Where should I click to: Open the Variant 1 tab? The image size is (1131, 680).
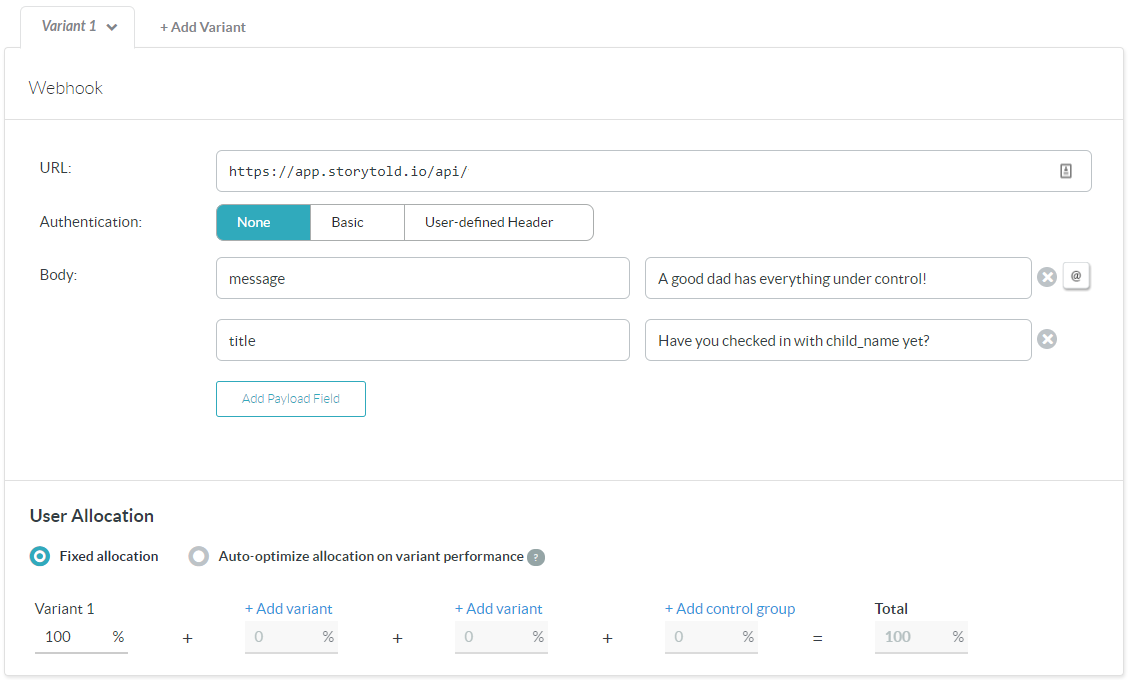[69, 26]
